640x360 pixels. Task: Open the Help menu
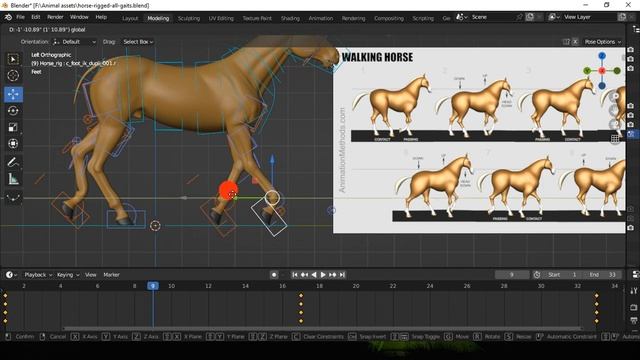coord(101,17)
